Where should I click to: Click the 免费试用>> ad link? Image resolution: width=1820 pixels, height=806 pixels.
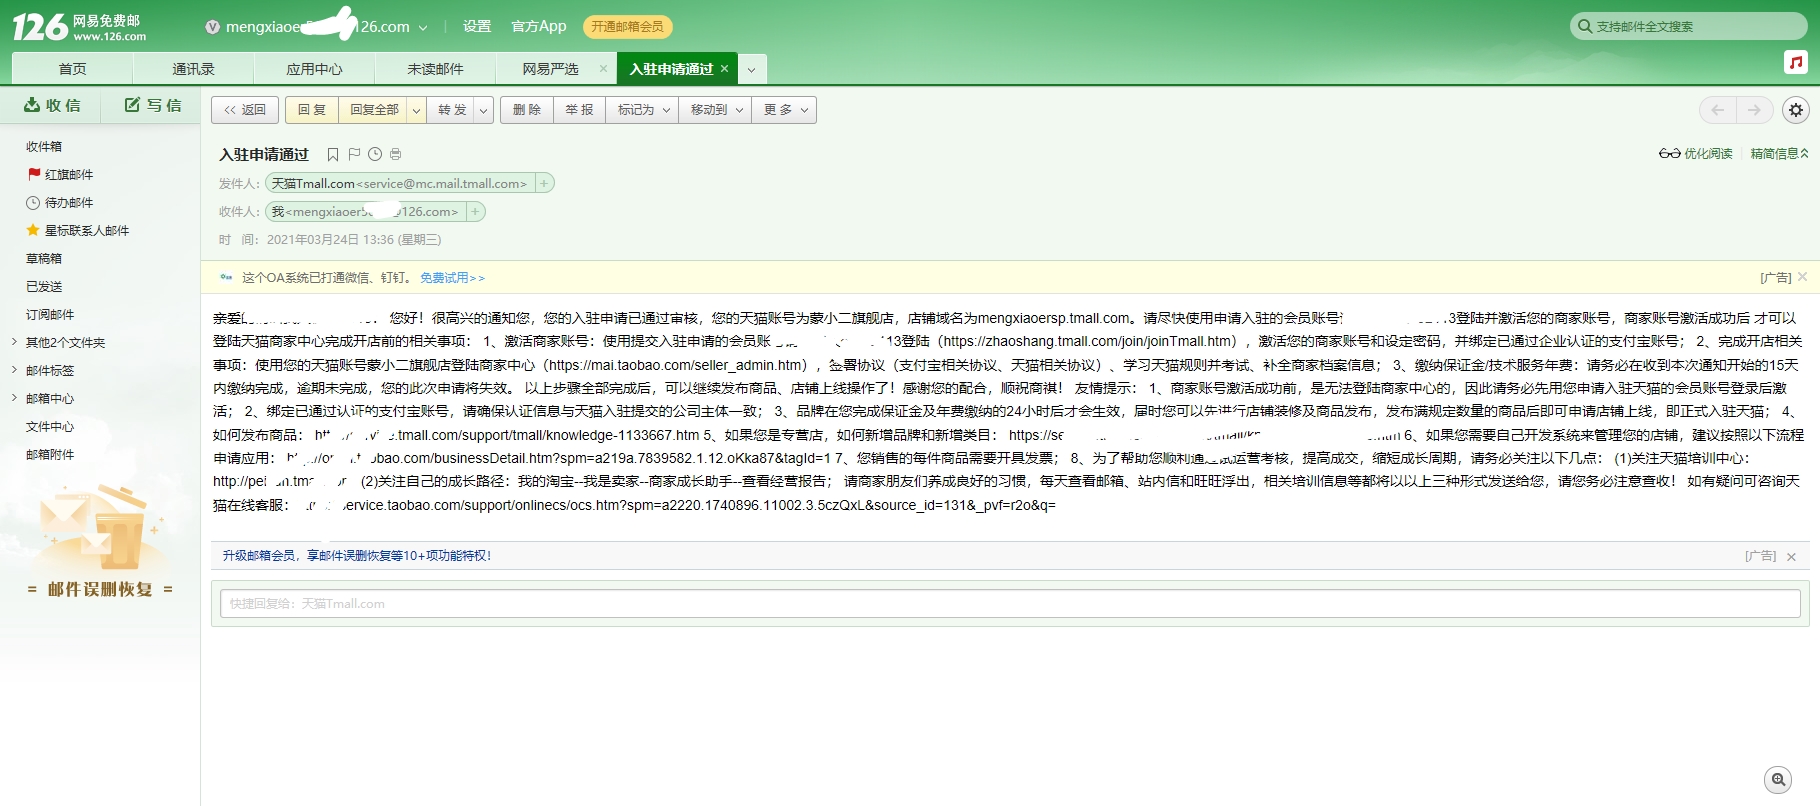click(x=452, y=278)
